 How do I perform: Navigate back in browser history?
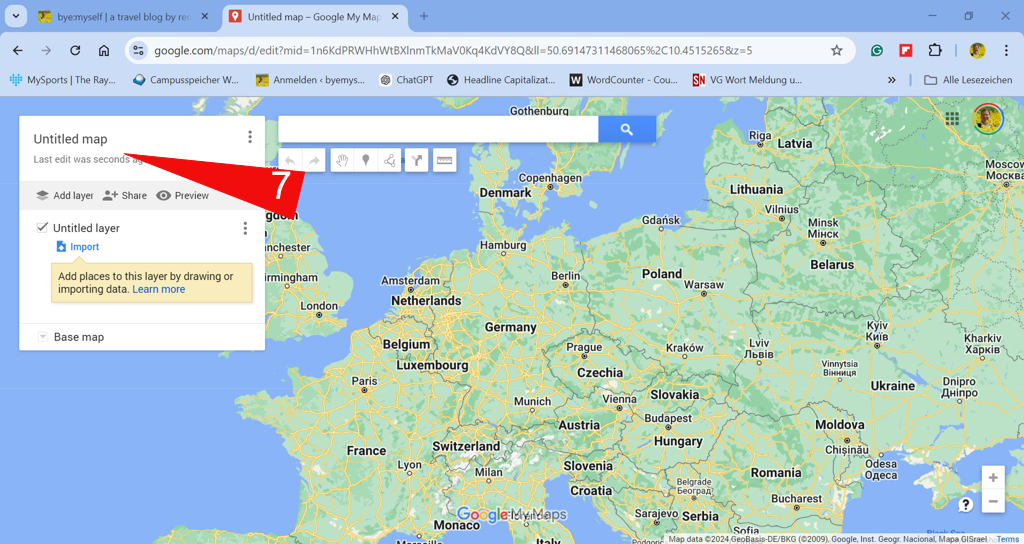point(18,50)
